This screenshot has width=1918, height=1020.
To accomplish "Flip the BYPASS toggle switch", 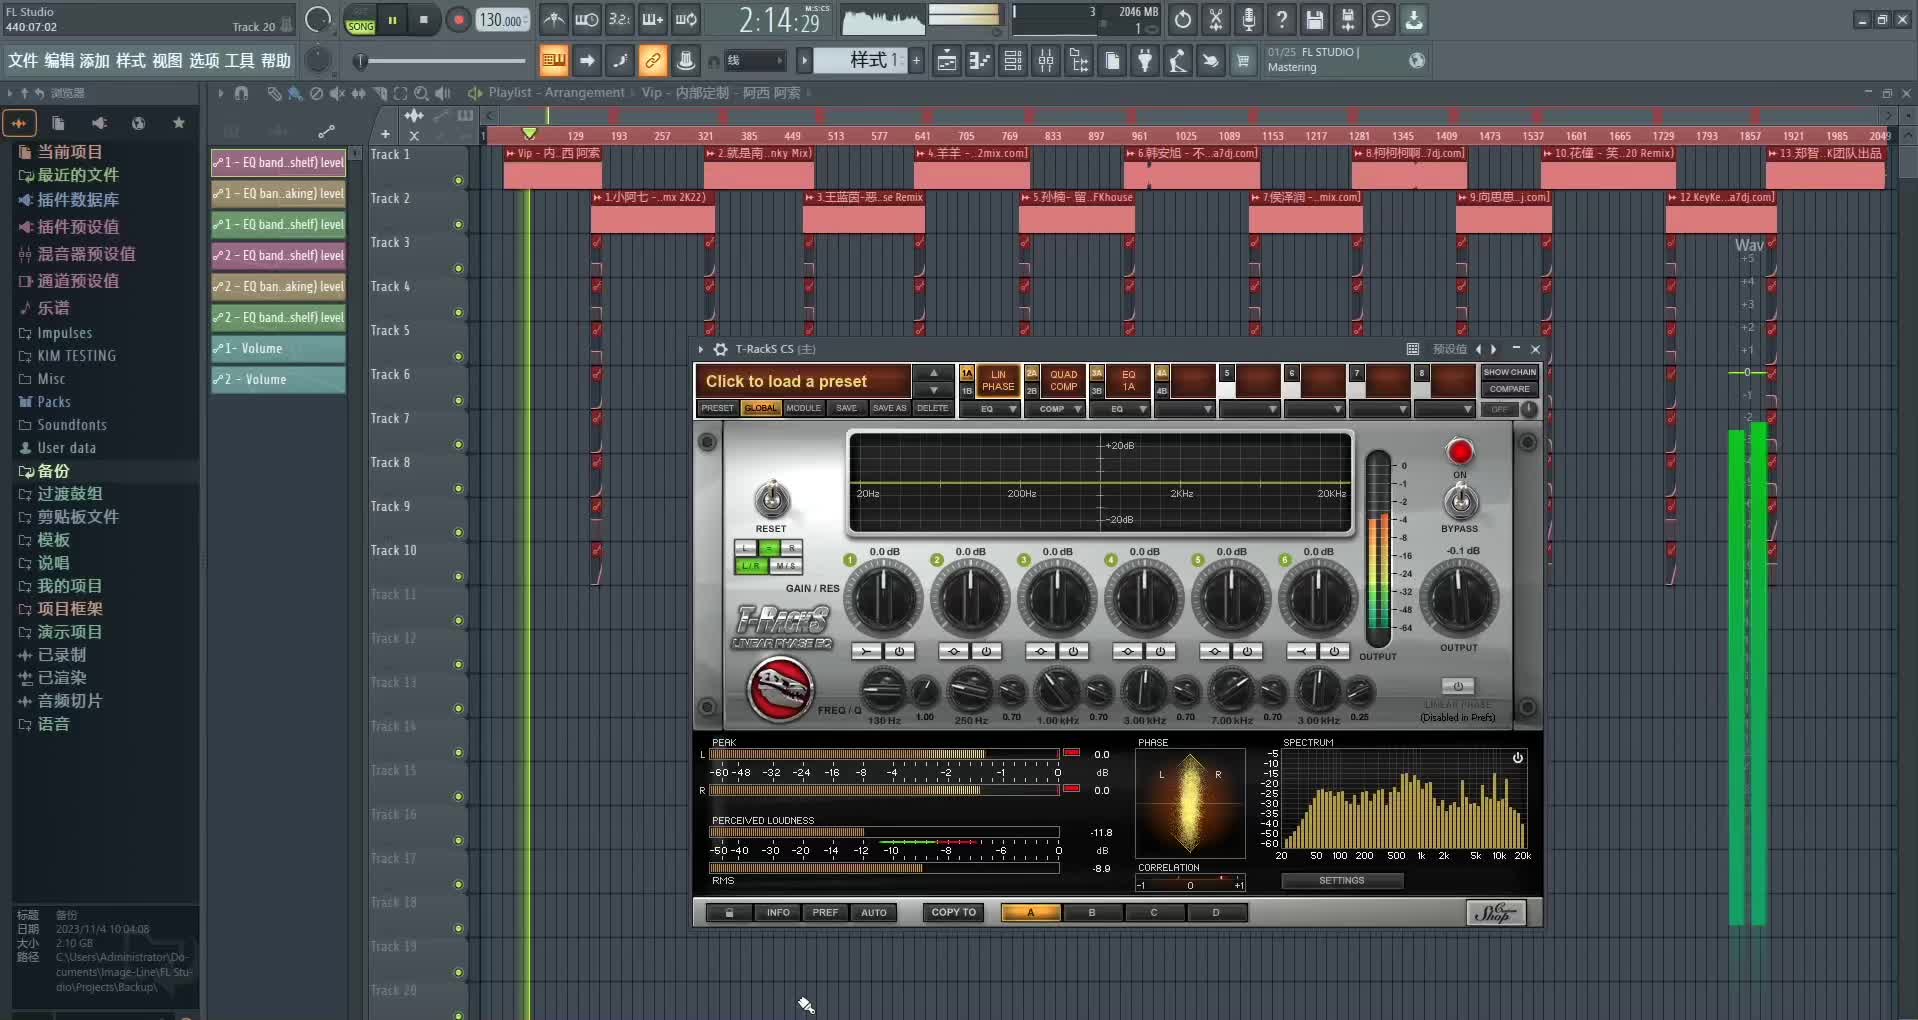I will point(1460,499).
